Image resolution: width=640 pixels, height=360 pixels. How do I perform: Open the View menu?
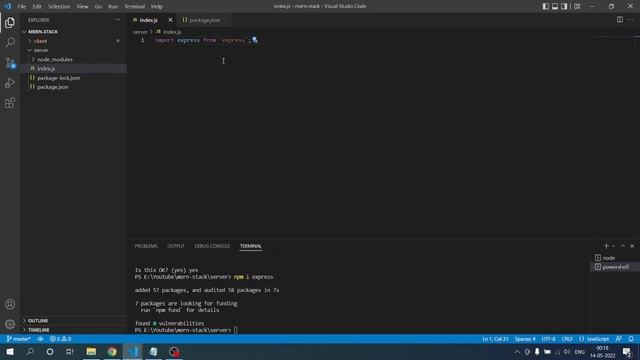(82, 7)
